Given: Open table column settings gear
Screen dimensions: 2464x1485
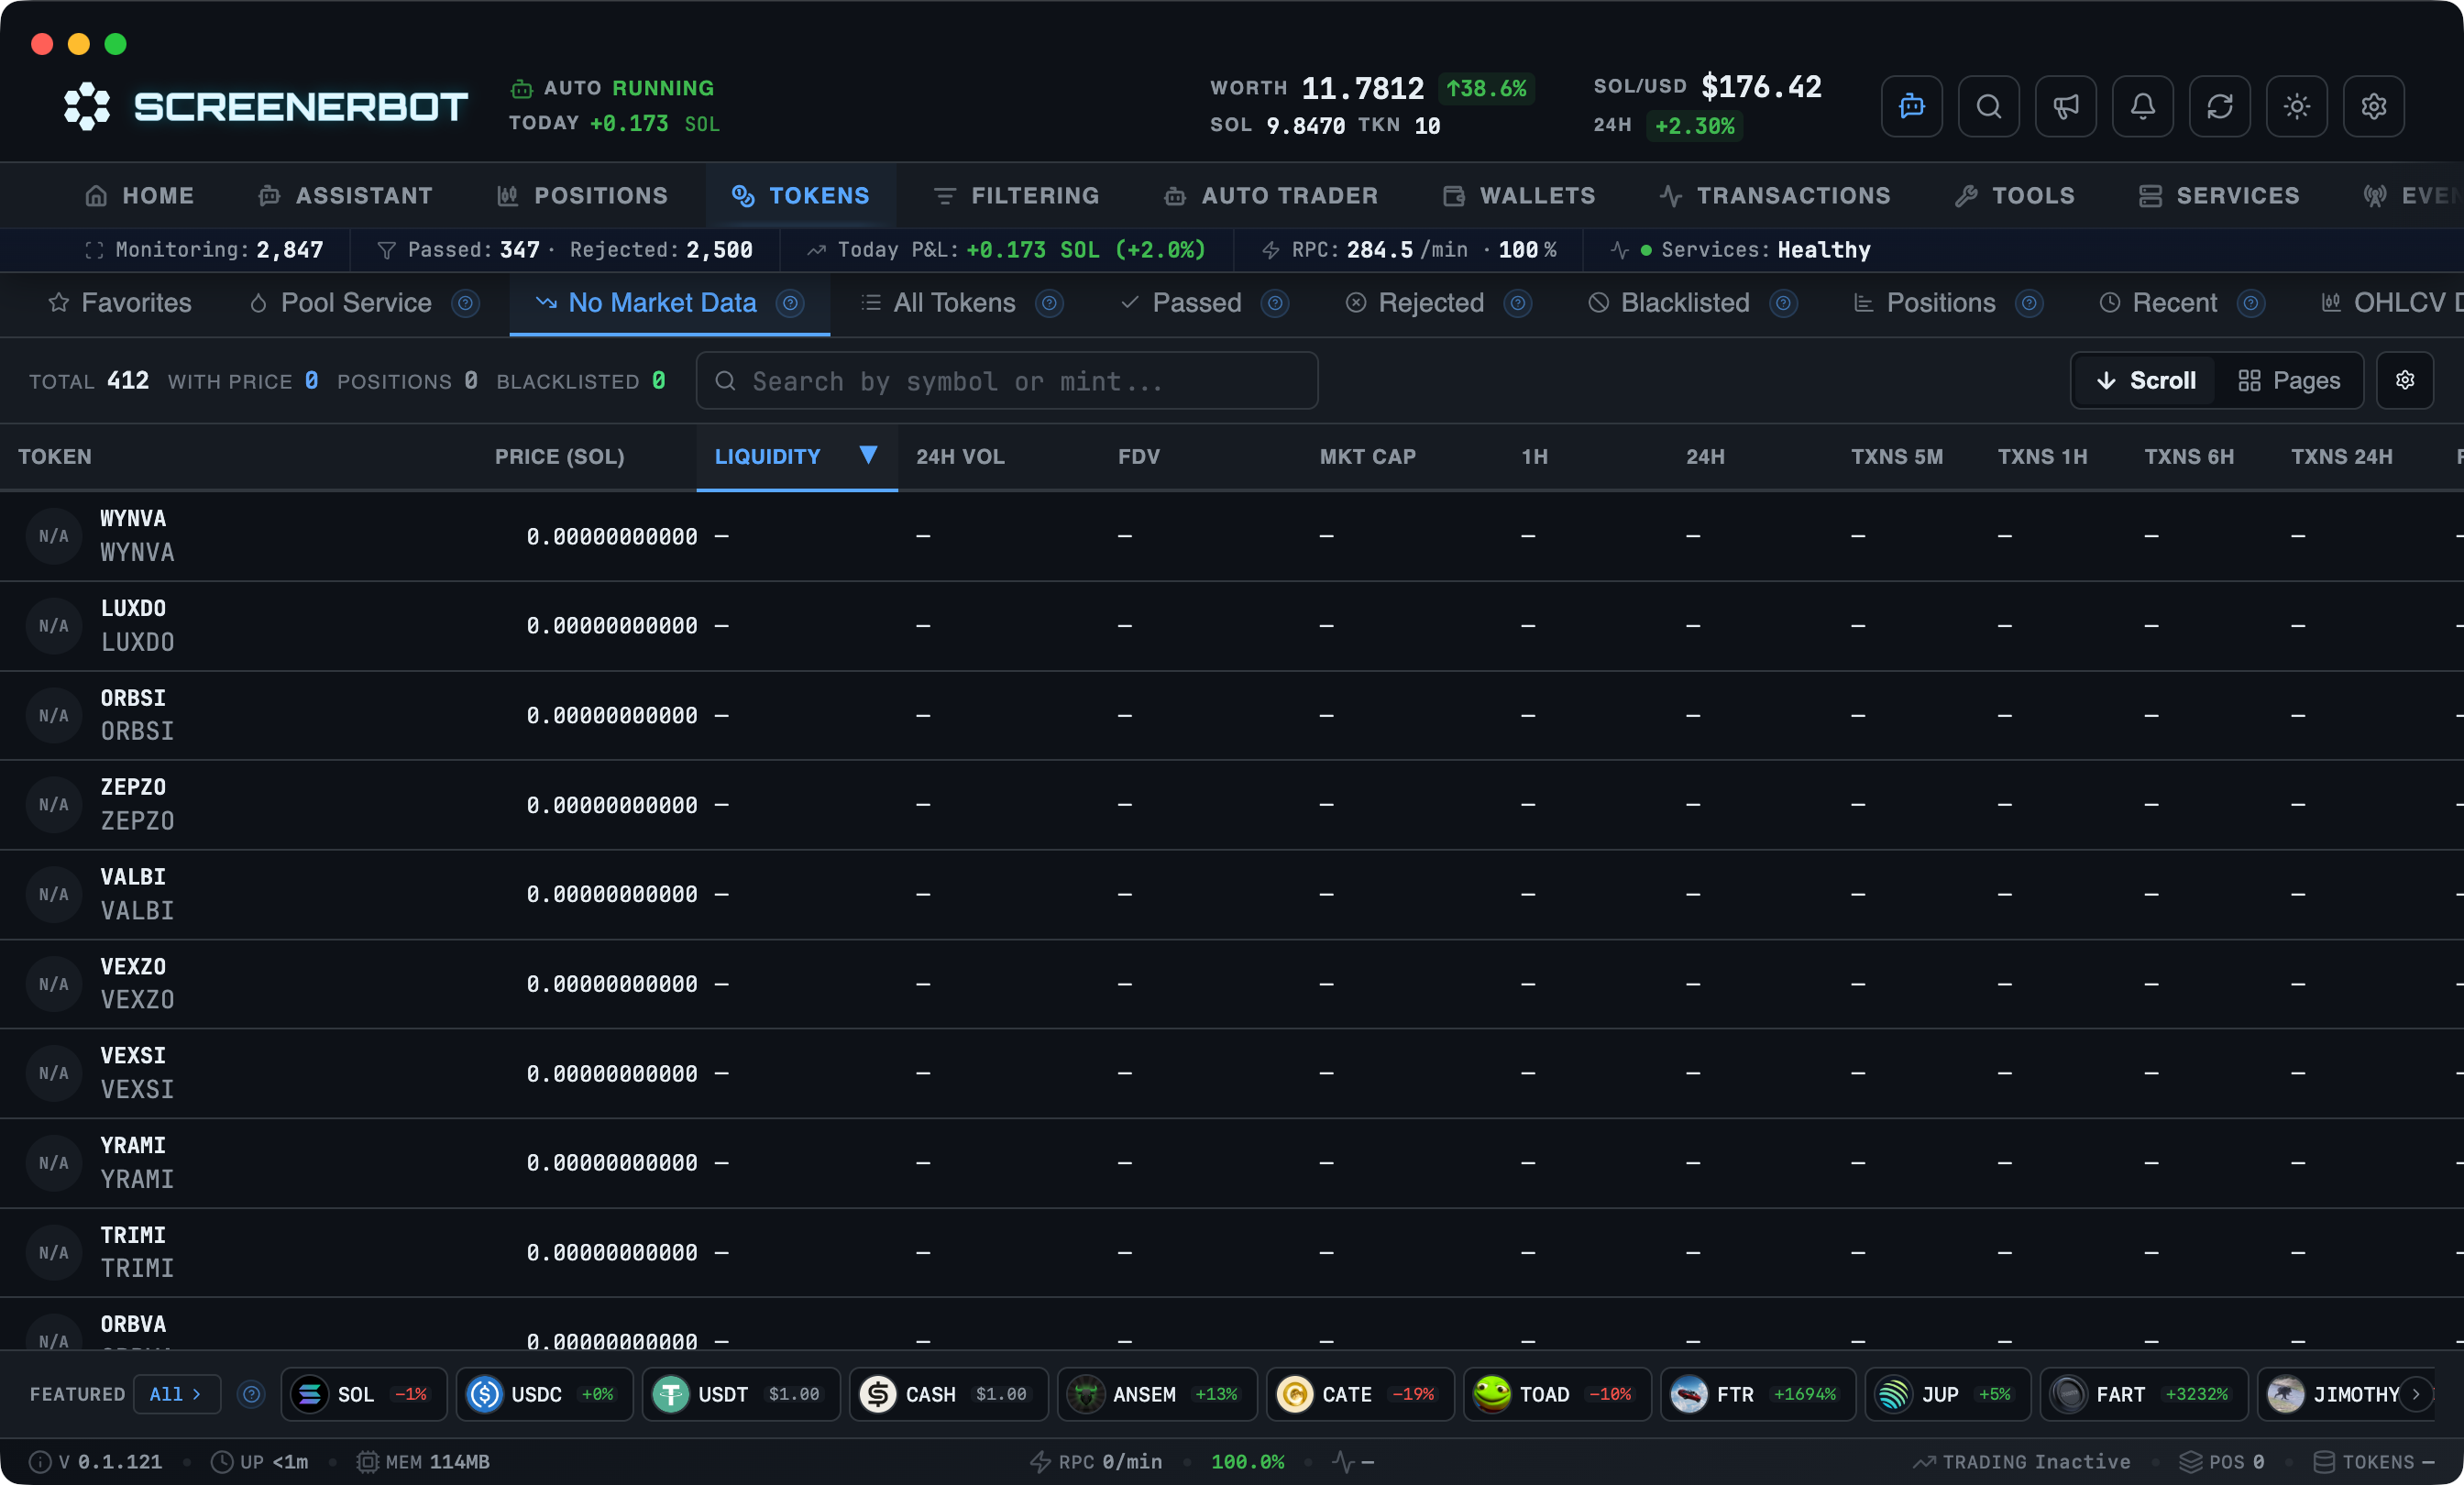Looking at the screenshot, I should (2404, 380).
